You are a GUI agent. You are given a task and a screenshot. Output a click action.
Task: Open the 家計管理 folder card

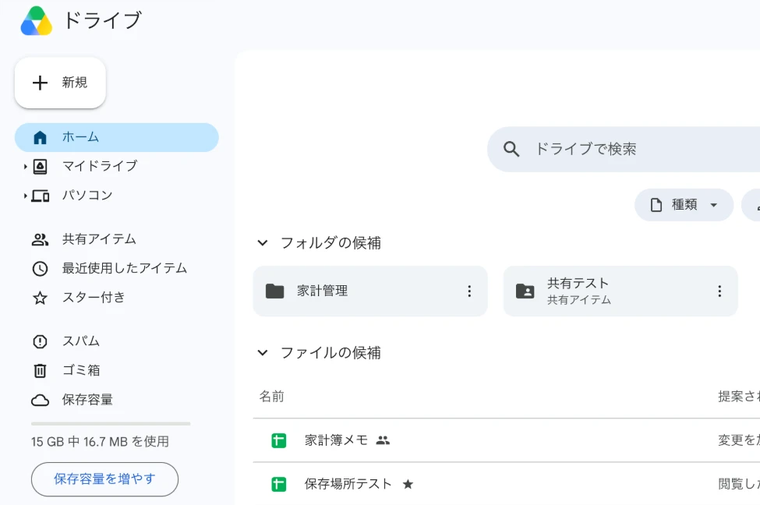point(370,291)
